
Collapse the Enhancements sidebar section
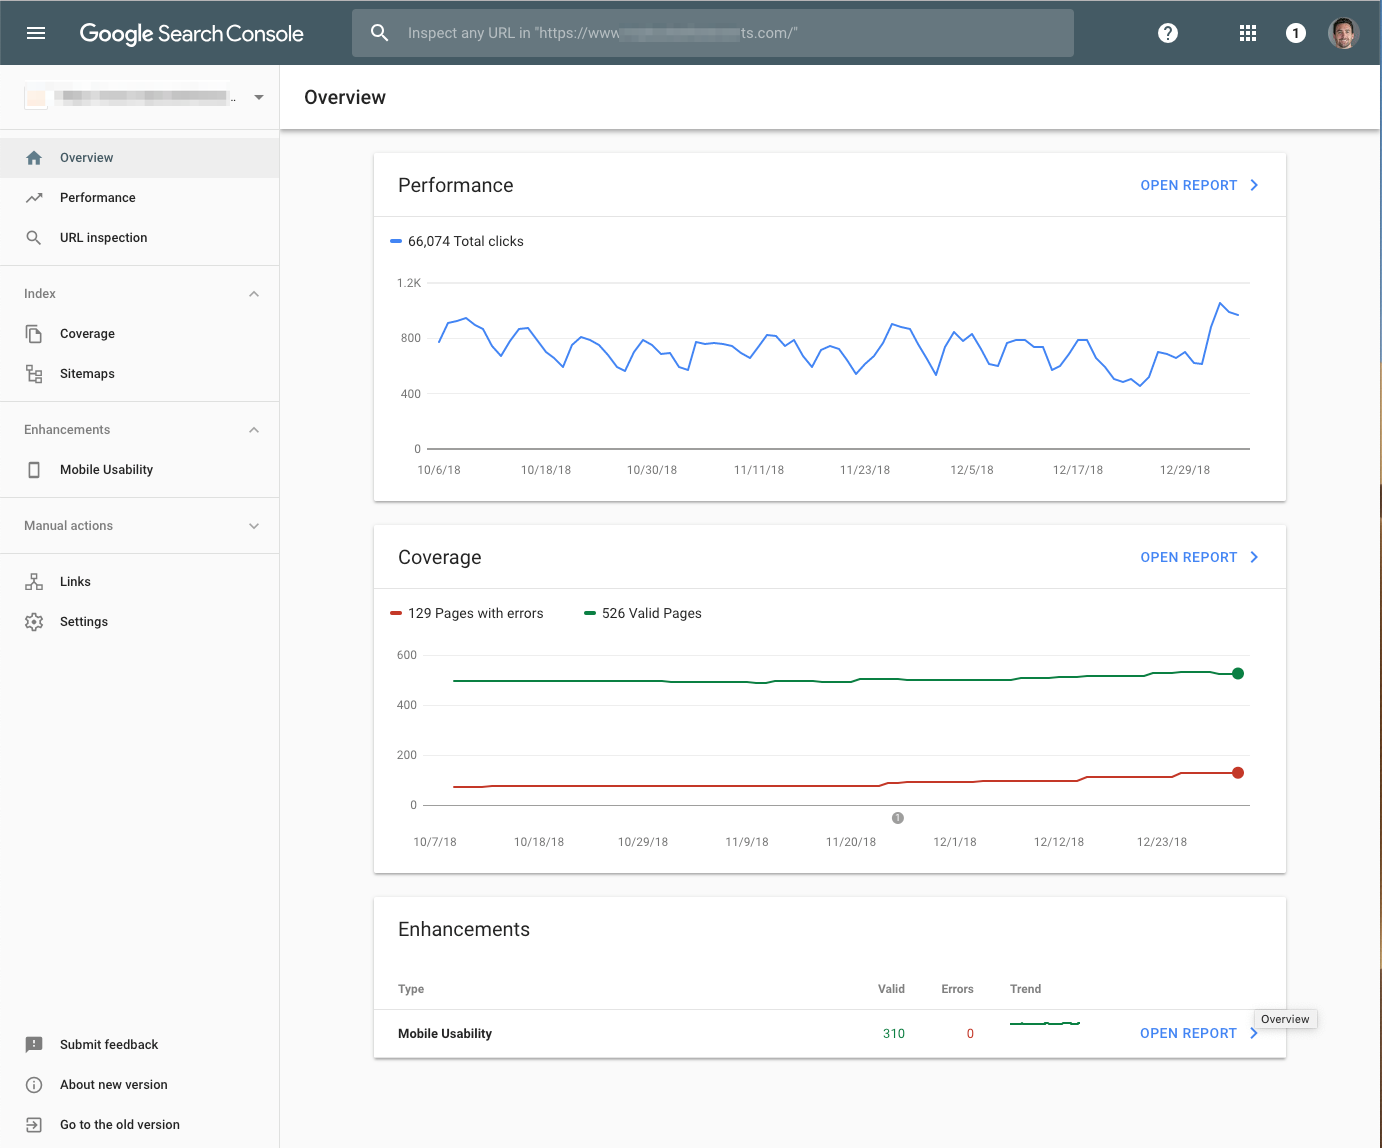coord(254,430)
